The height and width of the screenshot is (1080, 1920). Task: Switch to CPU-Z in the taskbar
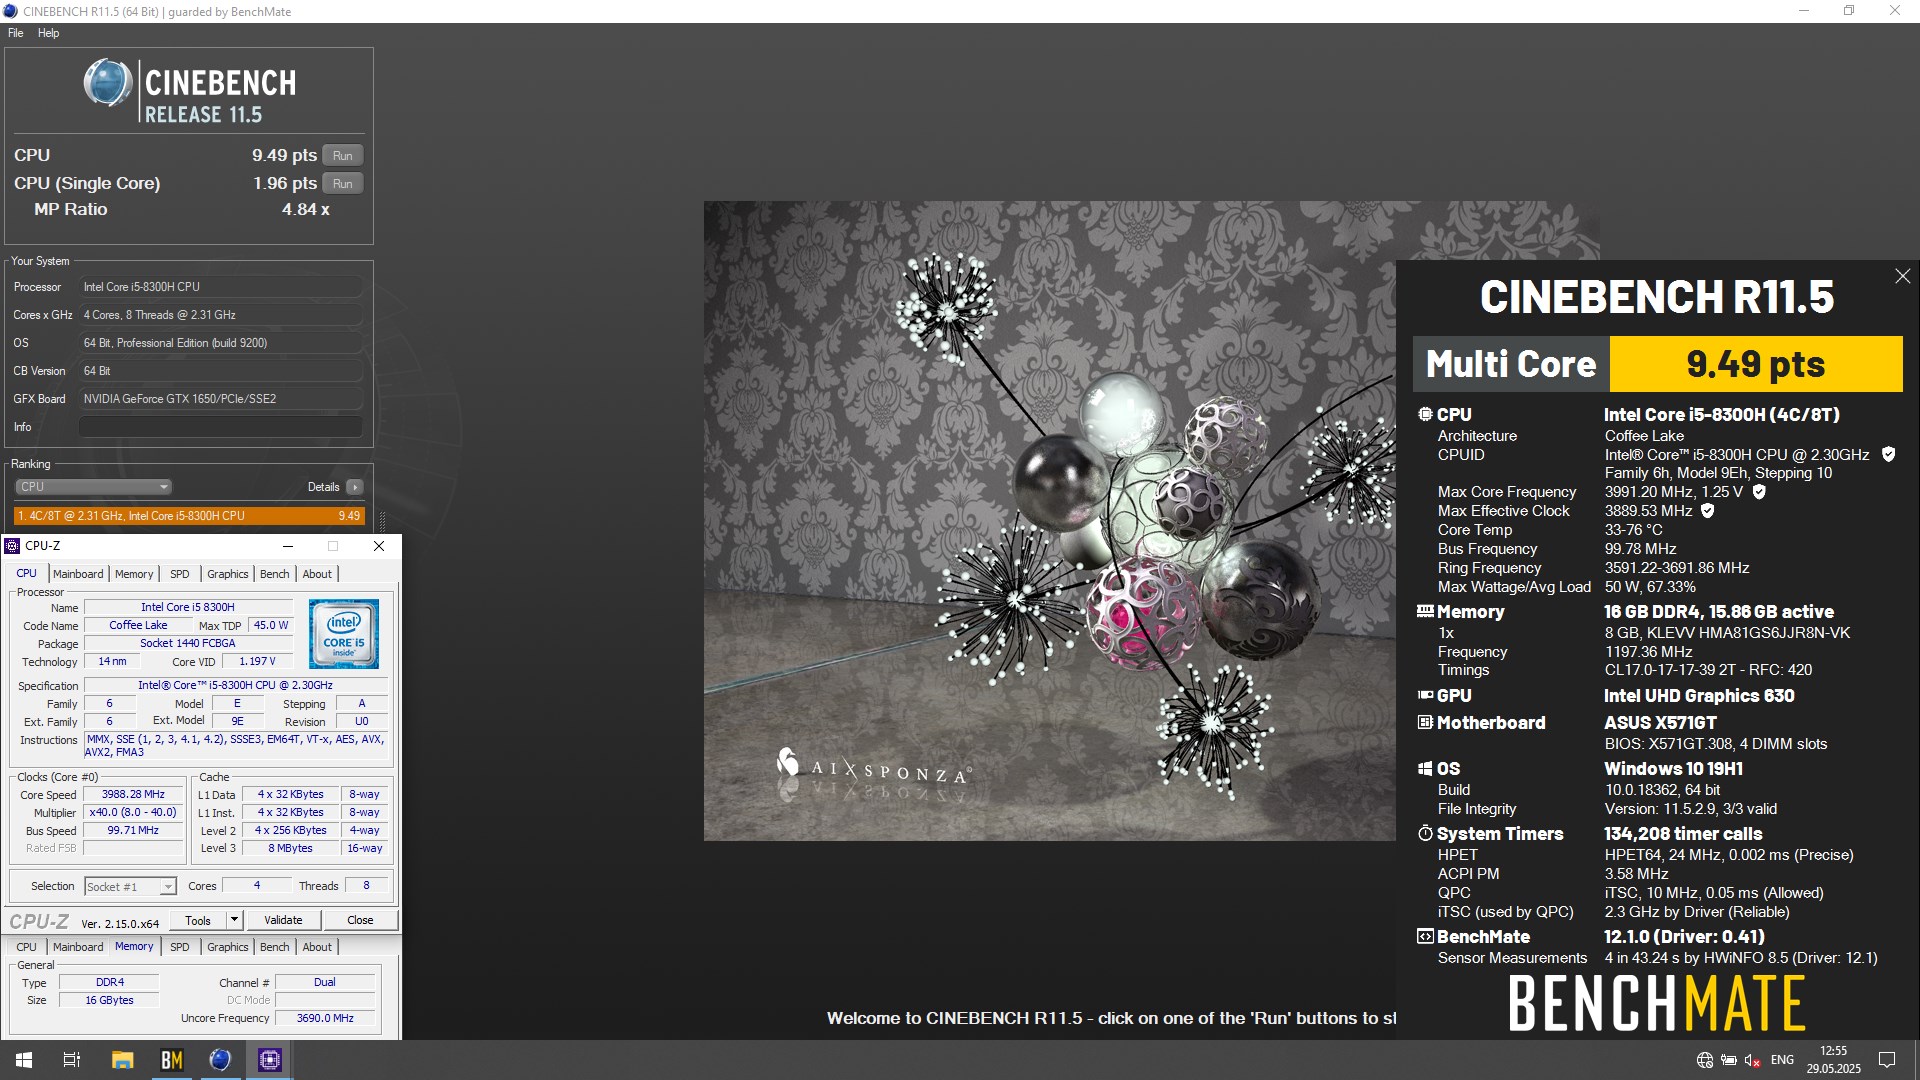point(269,1060)
